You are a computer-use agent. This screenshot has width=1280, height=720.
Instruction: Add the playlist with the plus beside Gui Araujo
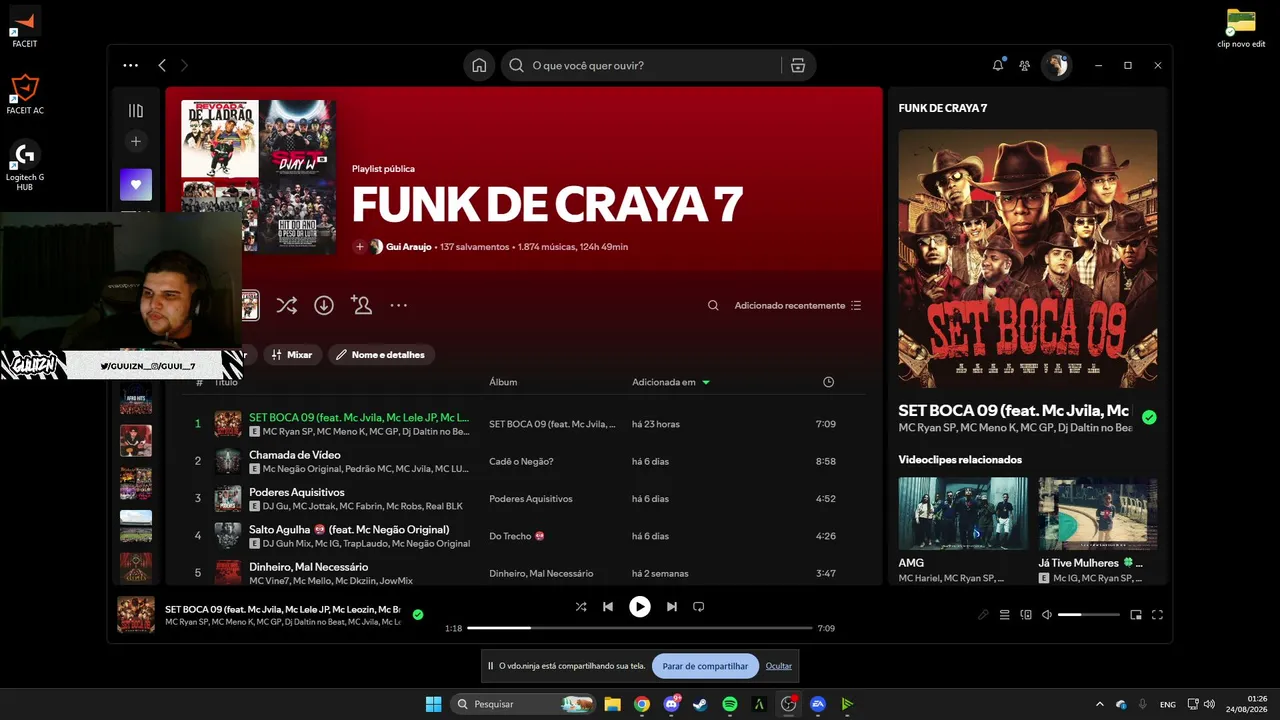pyautogui.click(x=359, y=246)
